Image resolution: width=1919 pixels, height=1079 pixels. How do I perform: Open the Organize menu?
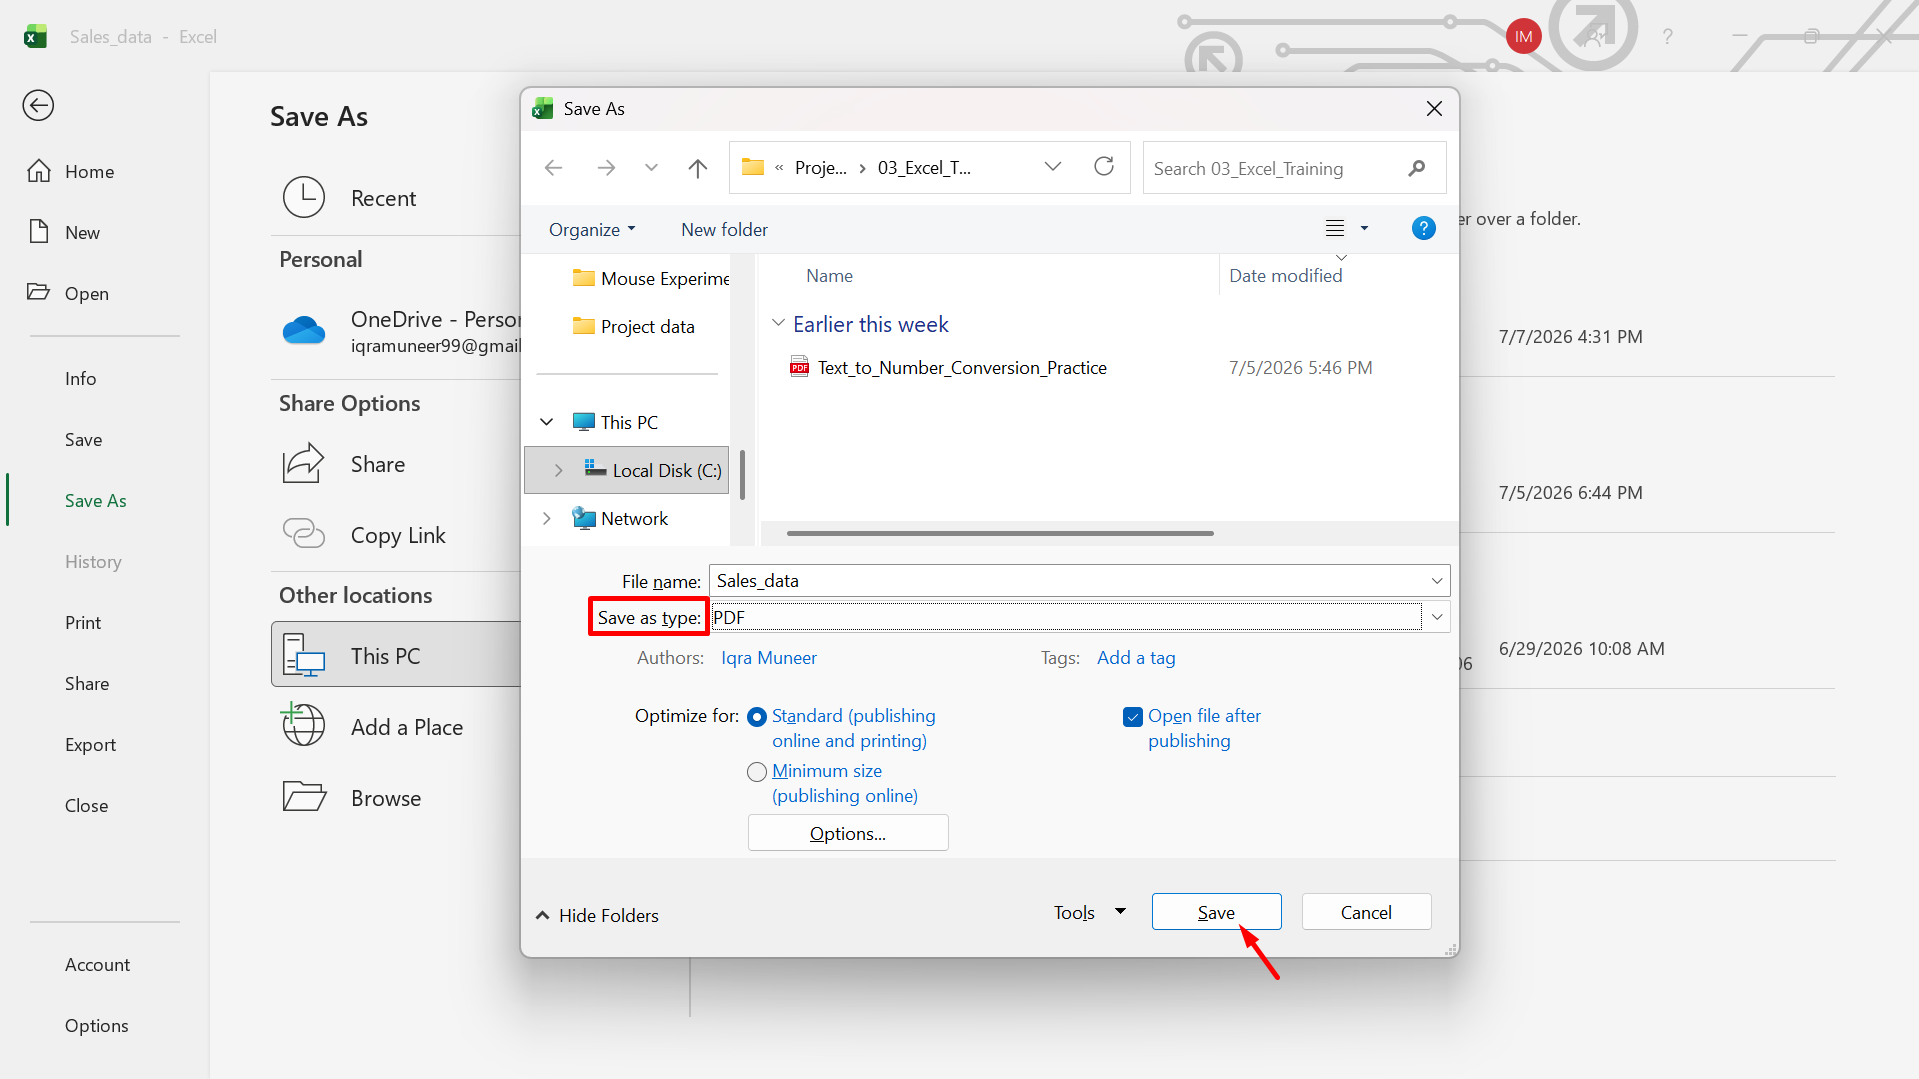(x=592, y=229)
